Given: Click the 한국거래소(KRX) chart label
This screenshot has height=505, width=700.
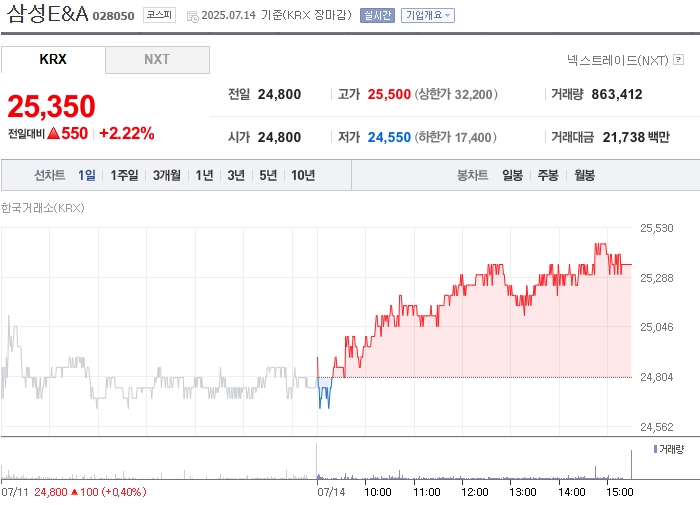Looking at the screenshot, I should pos(42,208).
